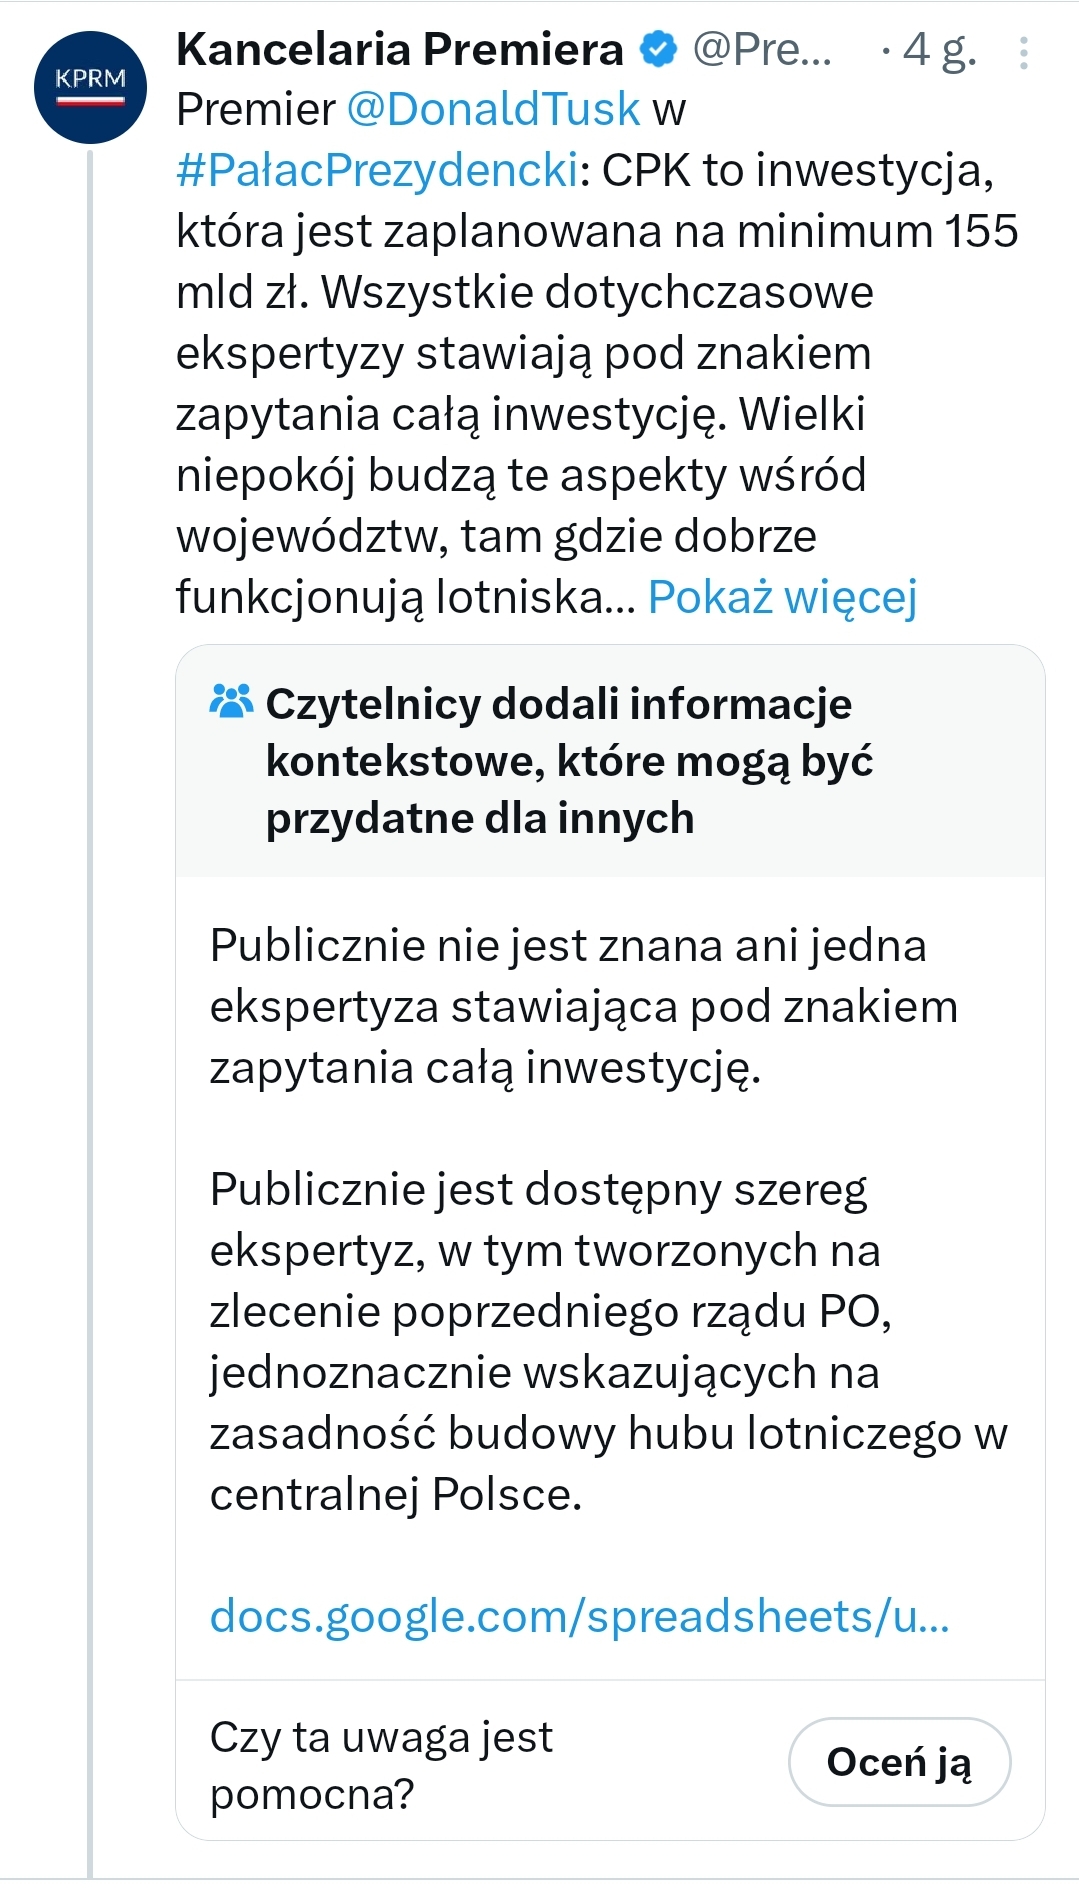1079x1889 pixels.
Task: Click the vertical thread line below avatar
Action: click(90, 1000)
